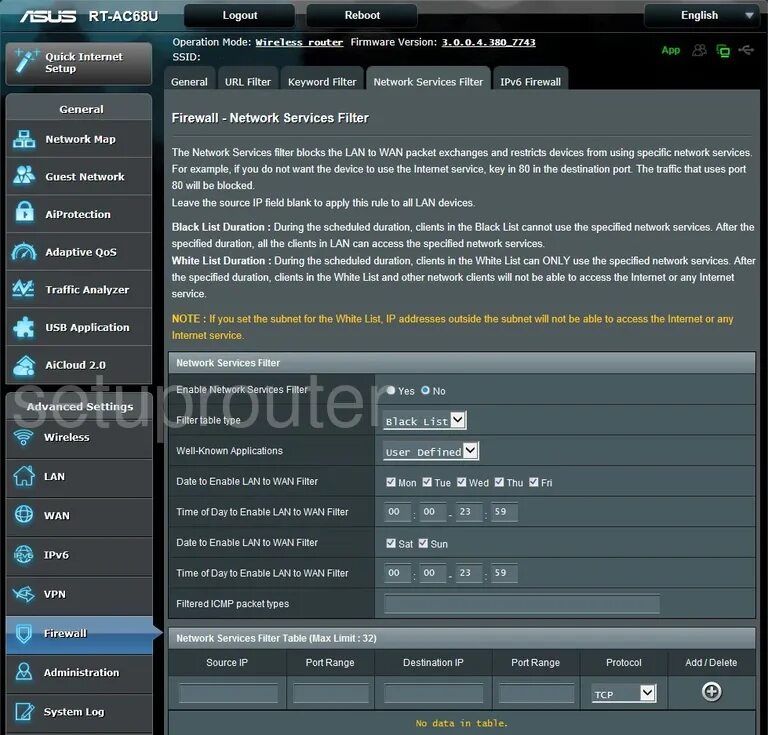
Task: Click the AiCloud 2.0 cloud icon
Action: pos(24,365)
